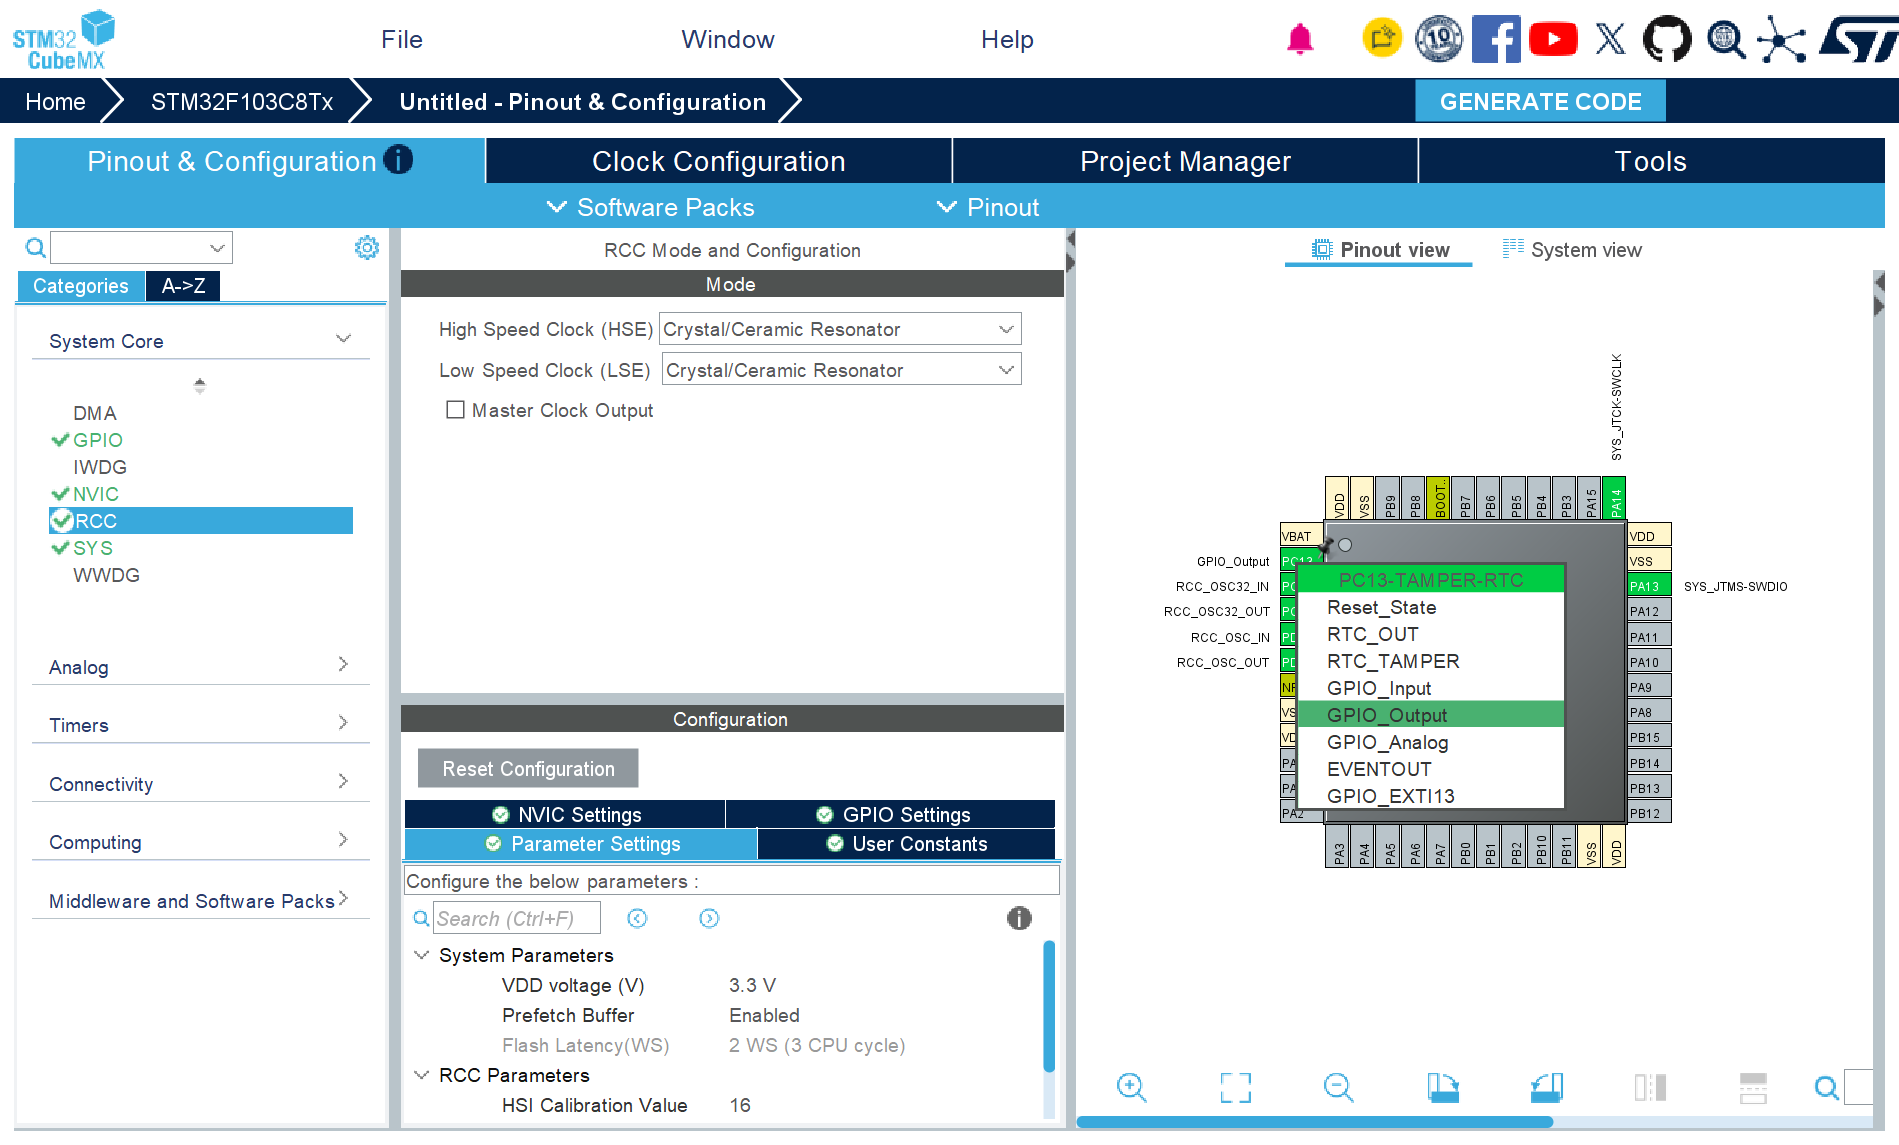Click the parameter Search (Ctrl+F) field
The width and height of the screenshot is (1899, 1145).
(x=517, y=918)
